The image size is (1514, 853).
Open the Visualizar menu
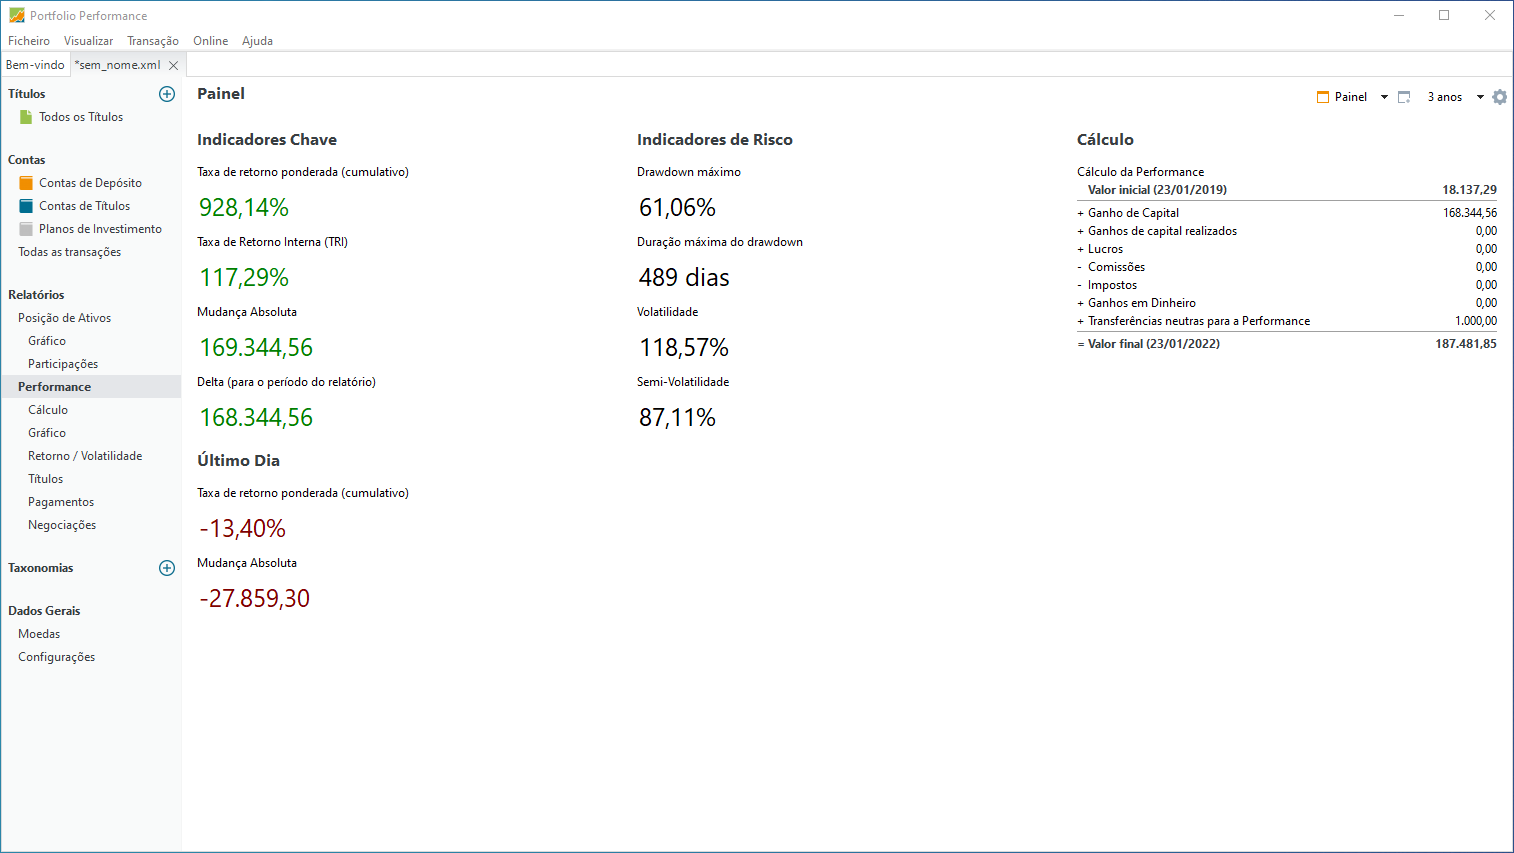click(x=88, y=41)
